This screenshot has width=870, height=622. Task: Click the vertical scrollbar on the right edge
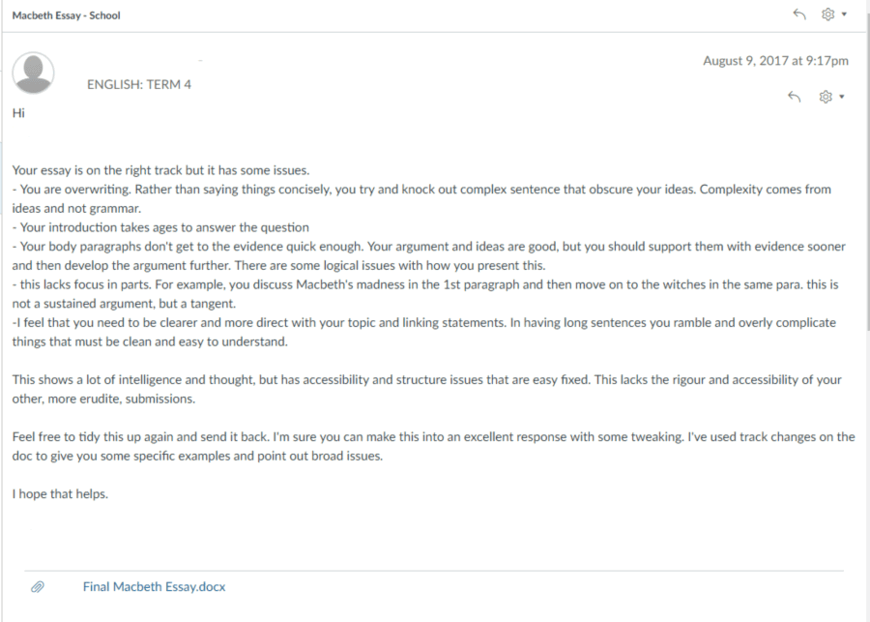click(x=867, y=166)
